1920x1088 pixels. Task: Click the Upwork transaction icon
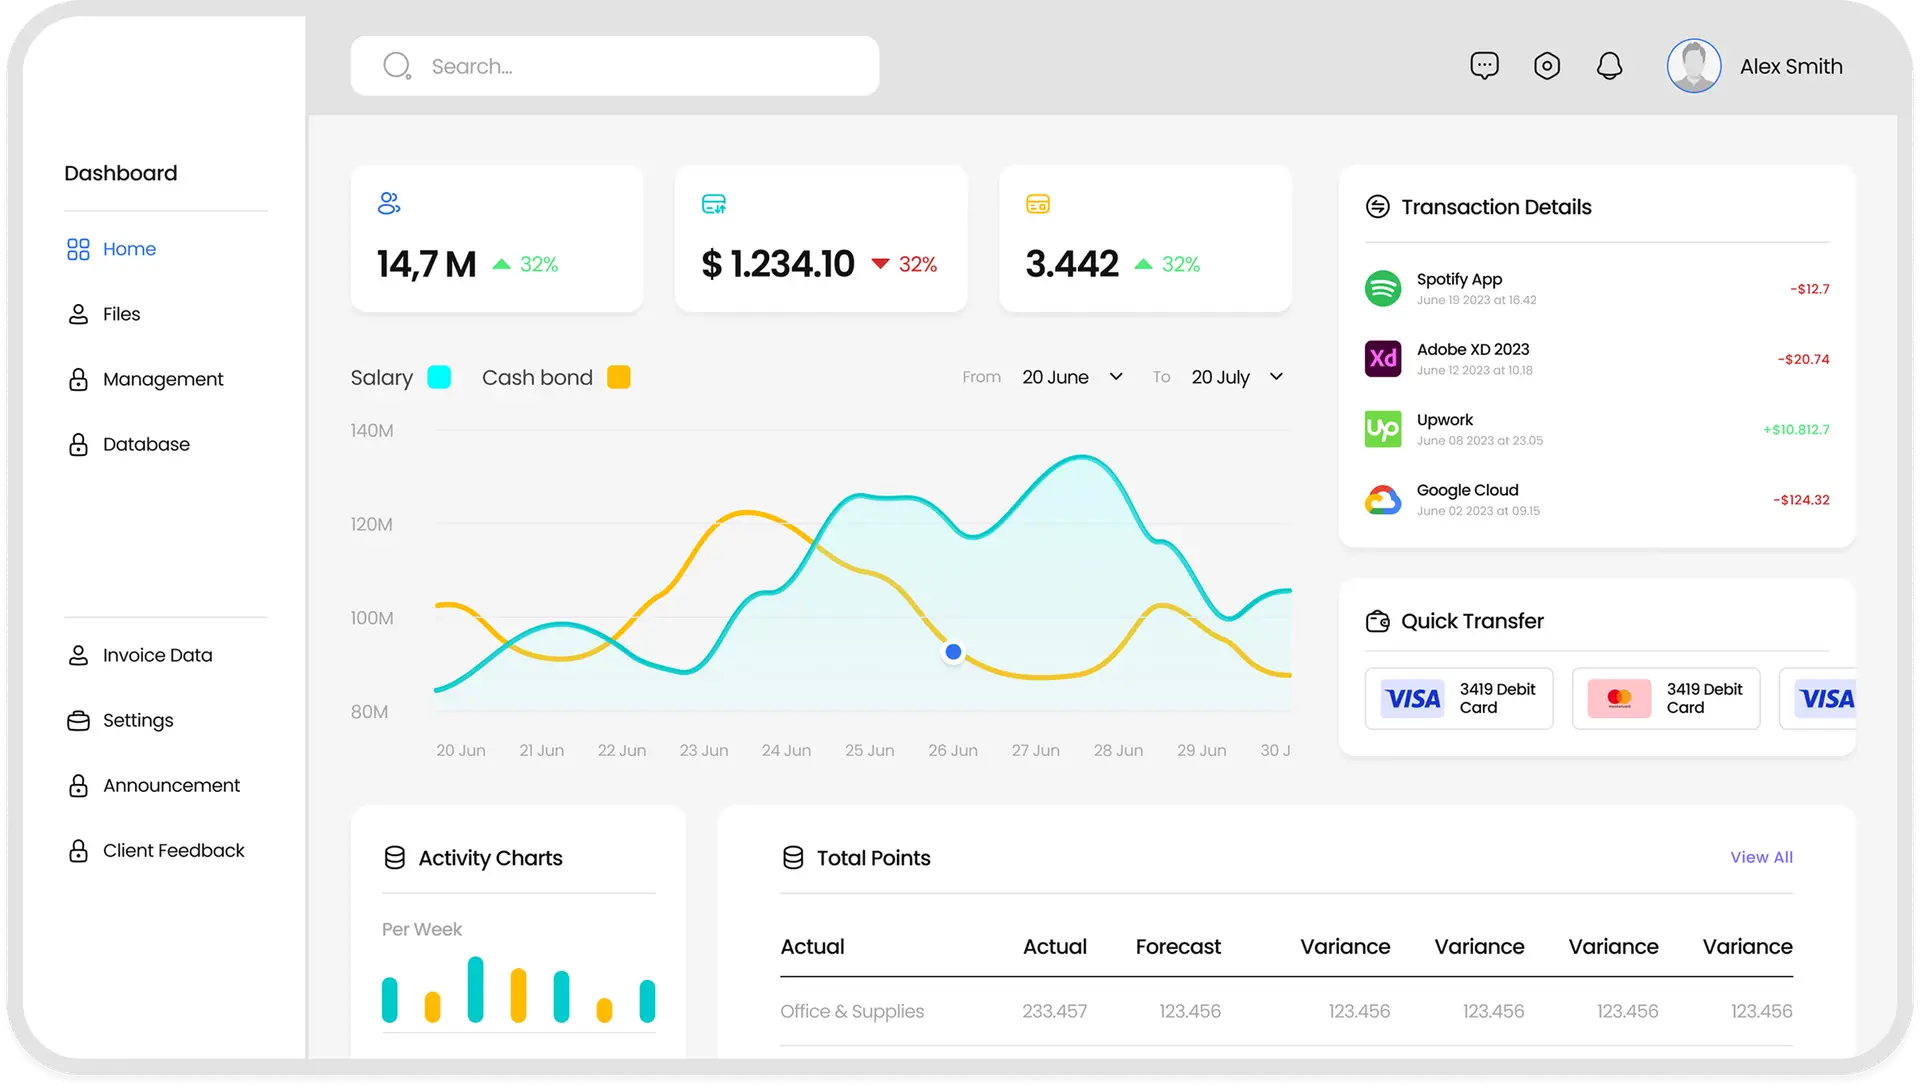[x=1383, y=429]
